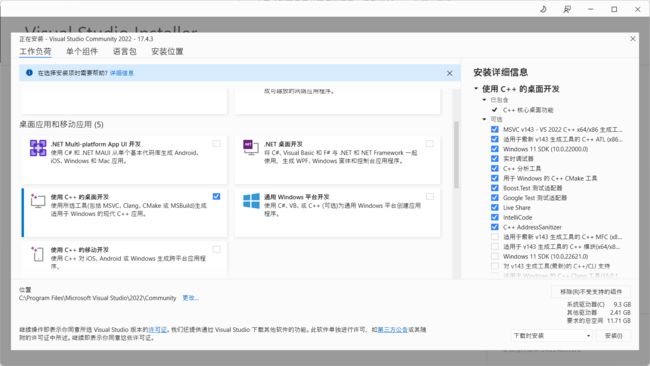Screen dimensions: 650x366
Task: Check Windows 11 SDK (10.0.22621.0)
Action: pyautogui.click(x=495, y=256)
